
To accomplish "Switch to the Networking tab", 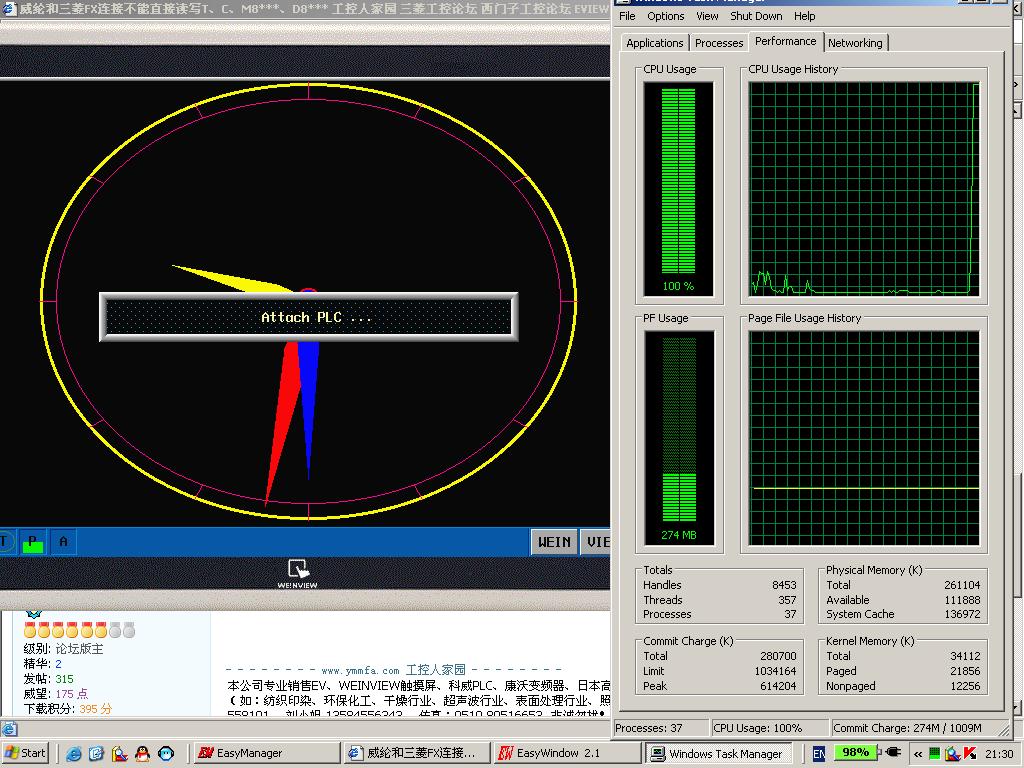I will 855,43.
